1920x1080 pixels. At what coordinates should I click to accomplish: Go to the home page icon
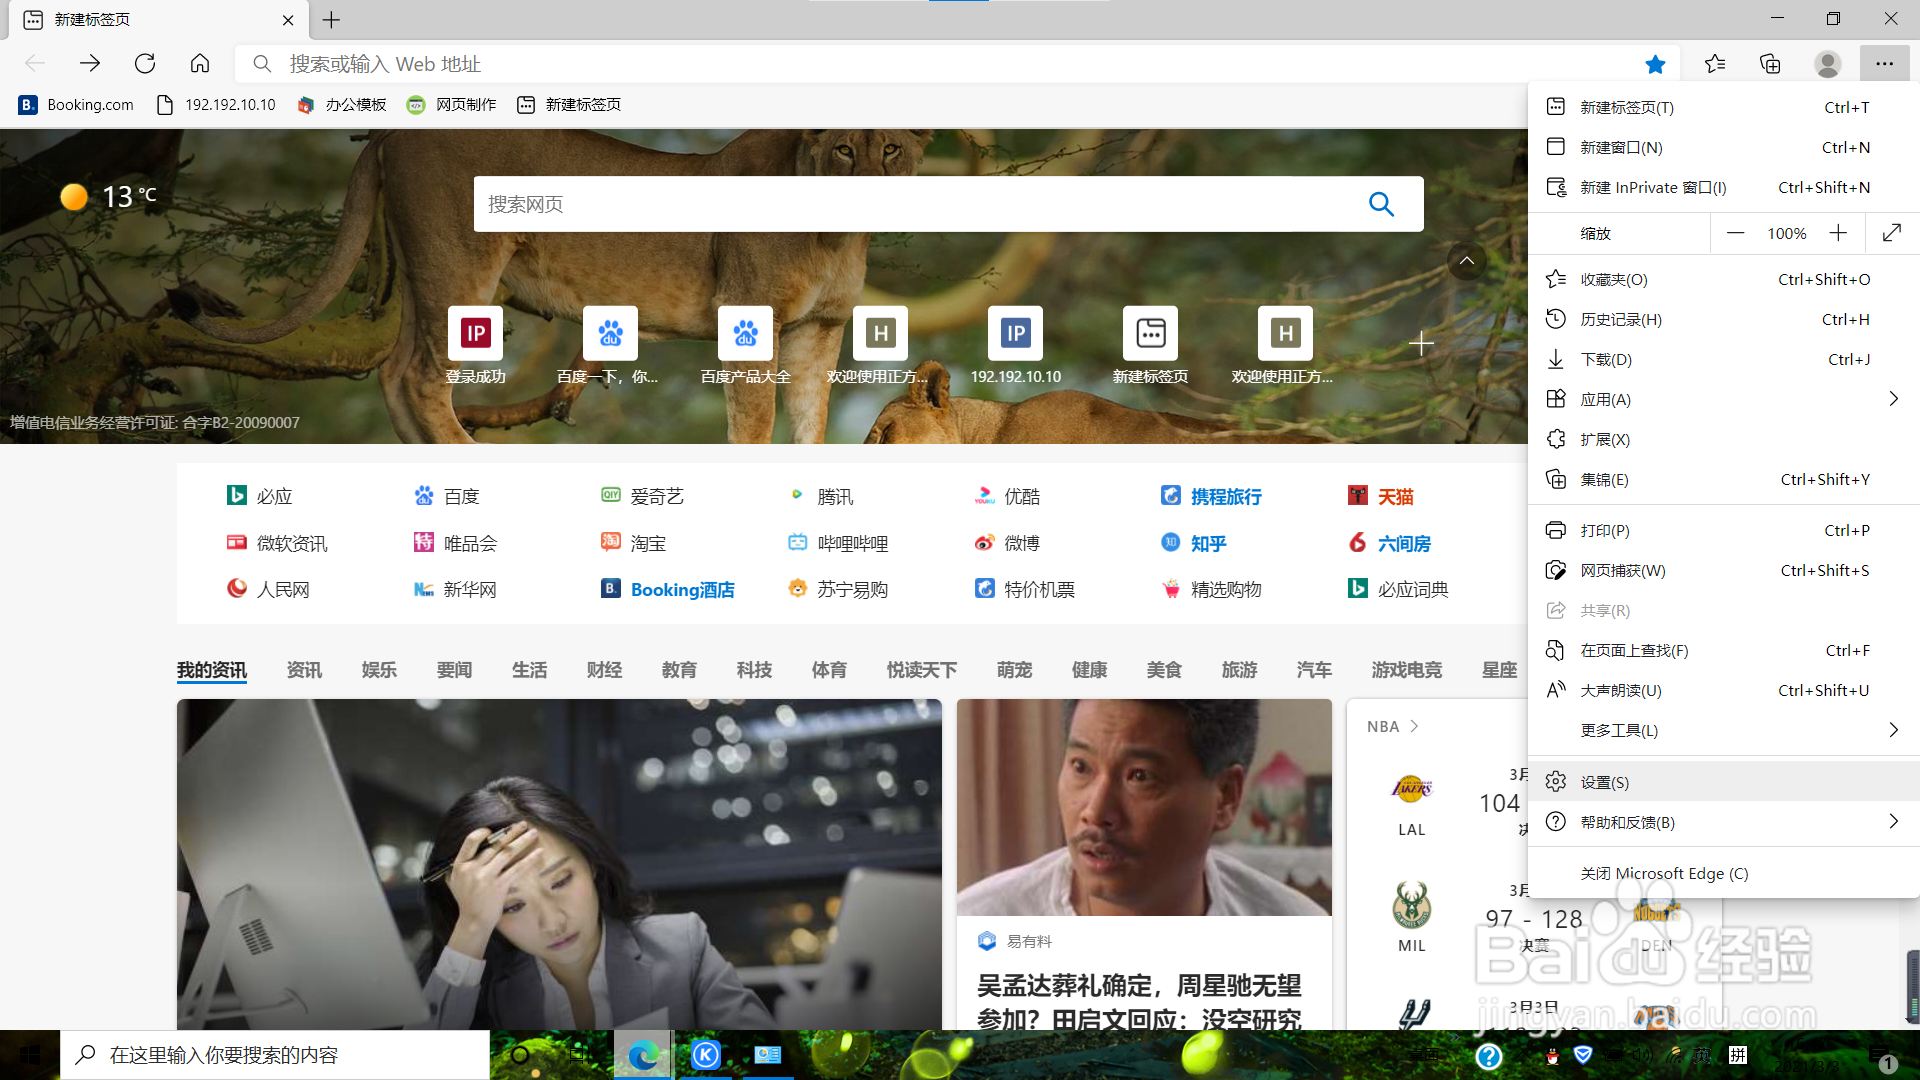[x=200, y=64]
